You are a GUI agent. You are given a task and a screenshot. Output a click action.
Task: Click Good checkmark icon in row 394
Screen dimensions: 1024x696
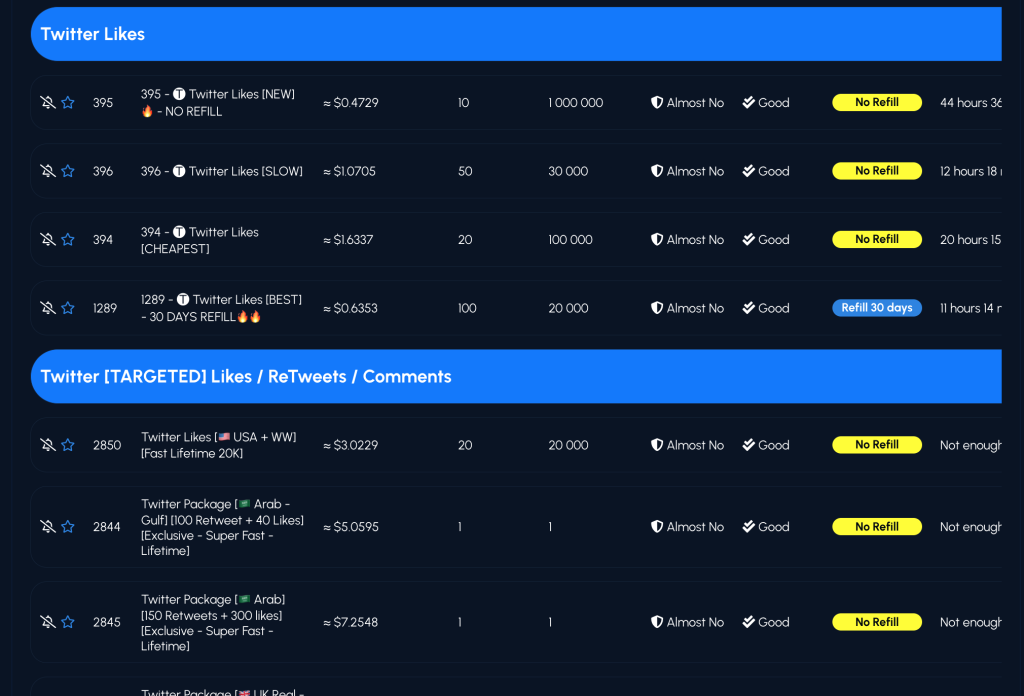pyautogui.click(x=748, y=240)
